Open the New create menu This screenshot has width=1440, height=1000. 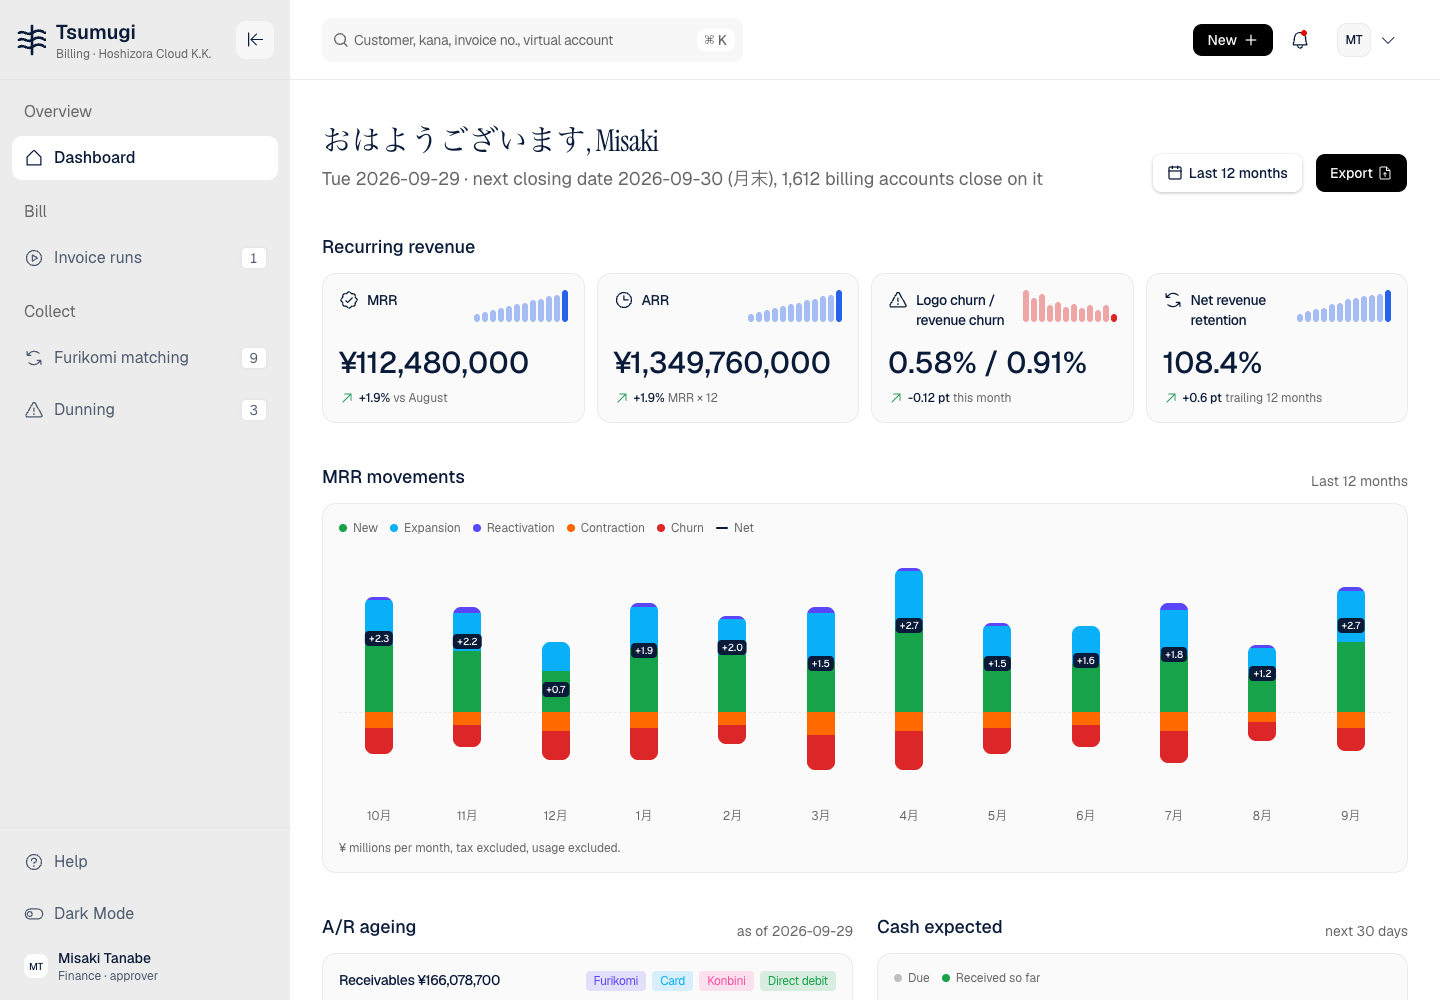[x=1233, y=40]
